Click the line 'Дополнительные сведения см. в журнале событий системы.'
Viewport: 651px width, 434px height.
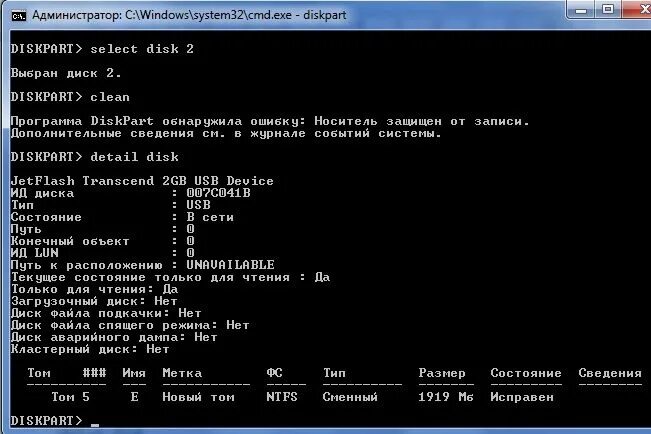coord(226,133)
